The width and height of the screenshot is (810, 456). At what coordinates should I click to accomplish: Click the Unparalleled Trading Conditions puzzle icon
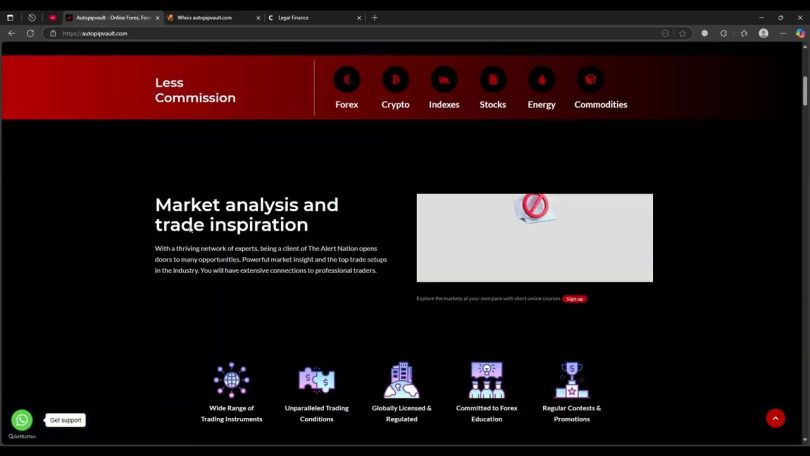(x=317, y=380)
